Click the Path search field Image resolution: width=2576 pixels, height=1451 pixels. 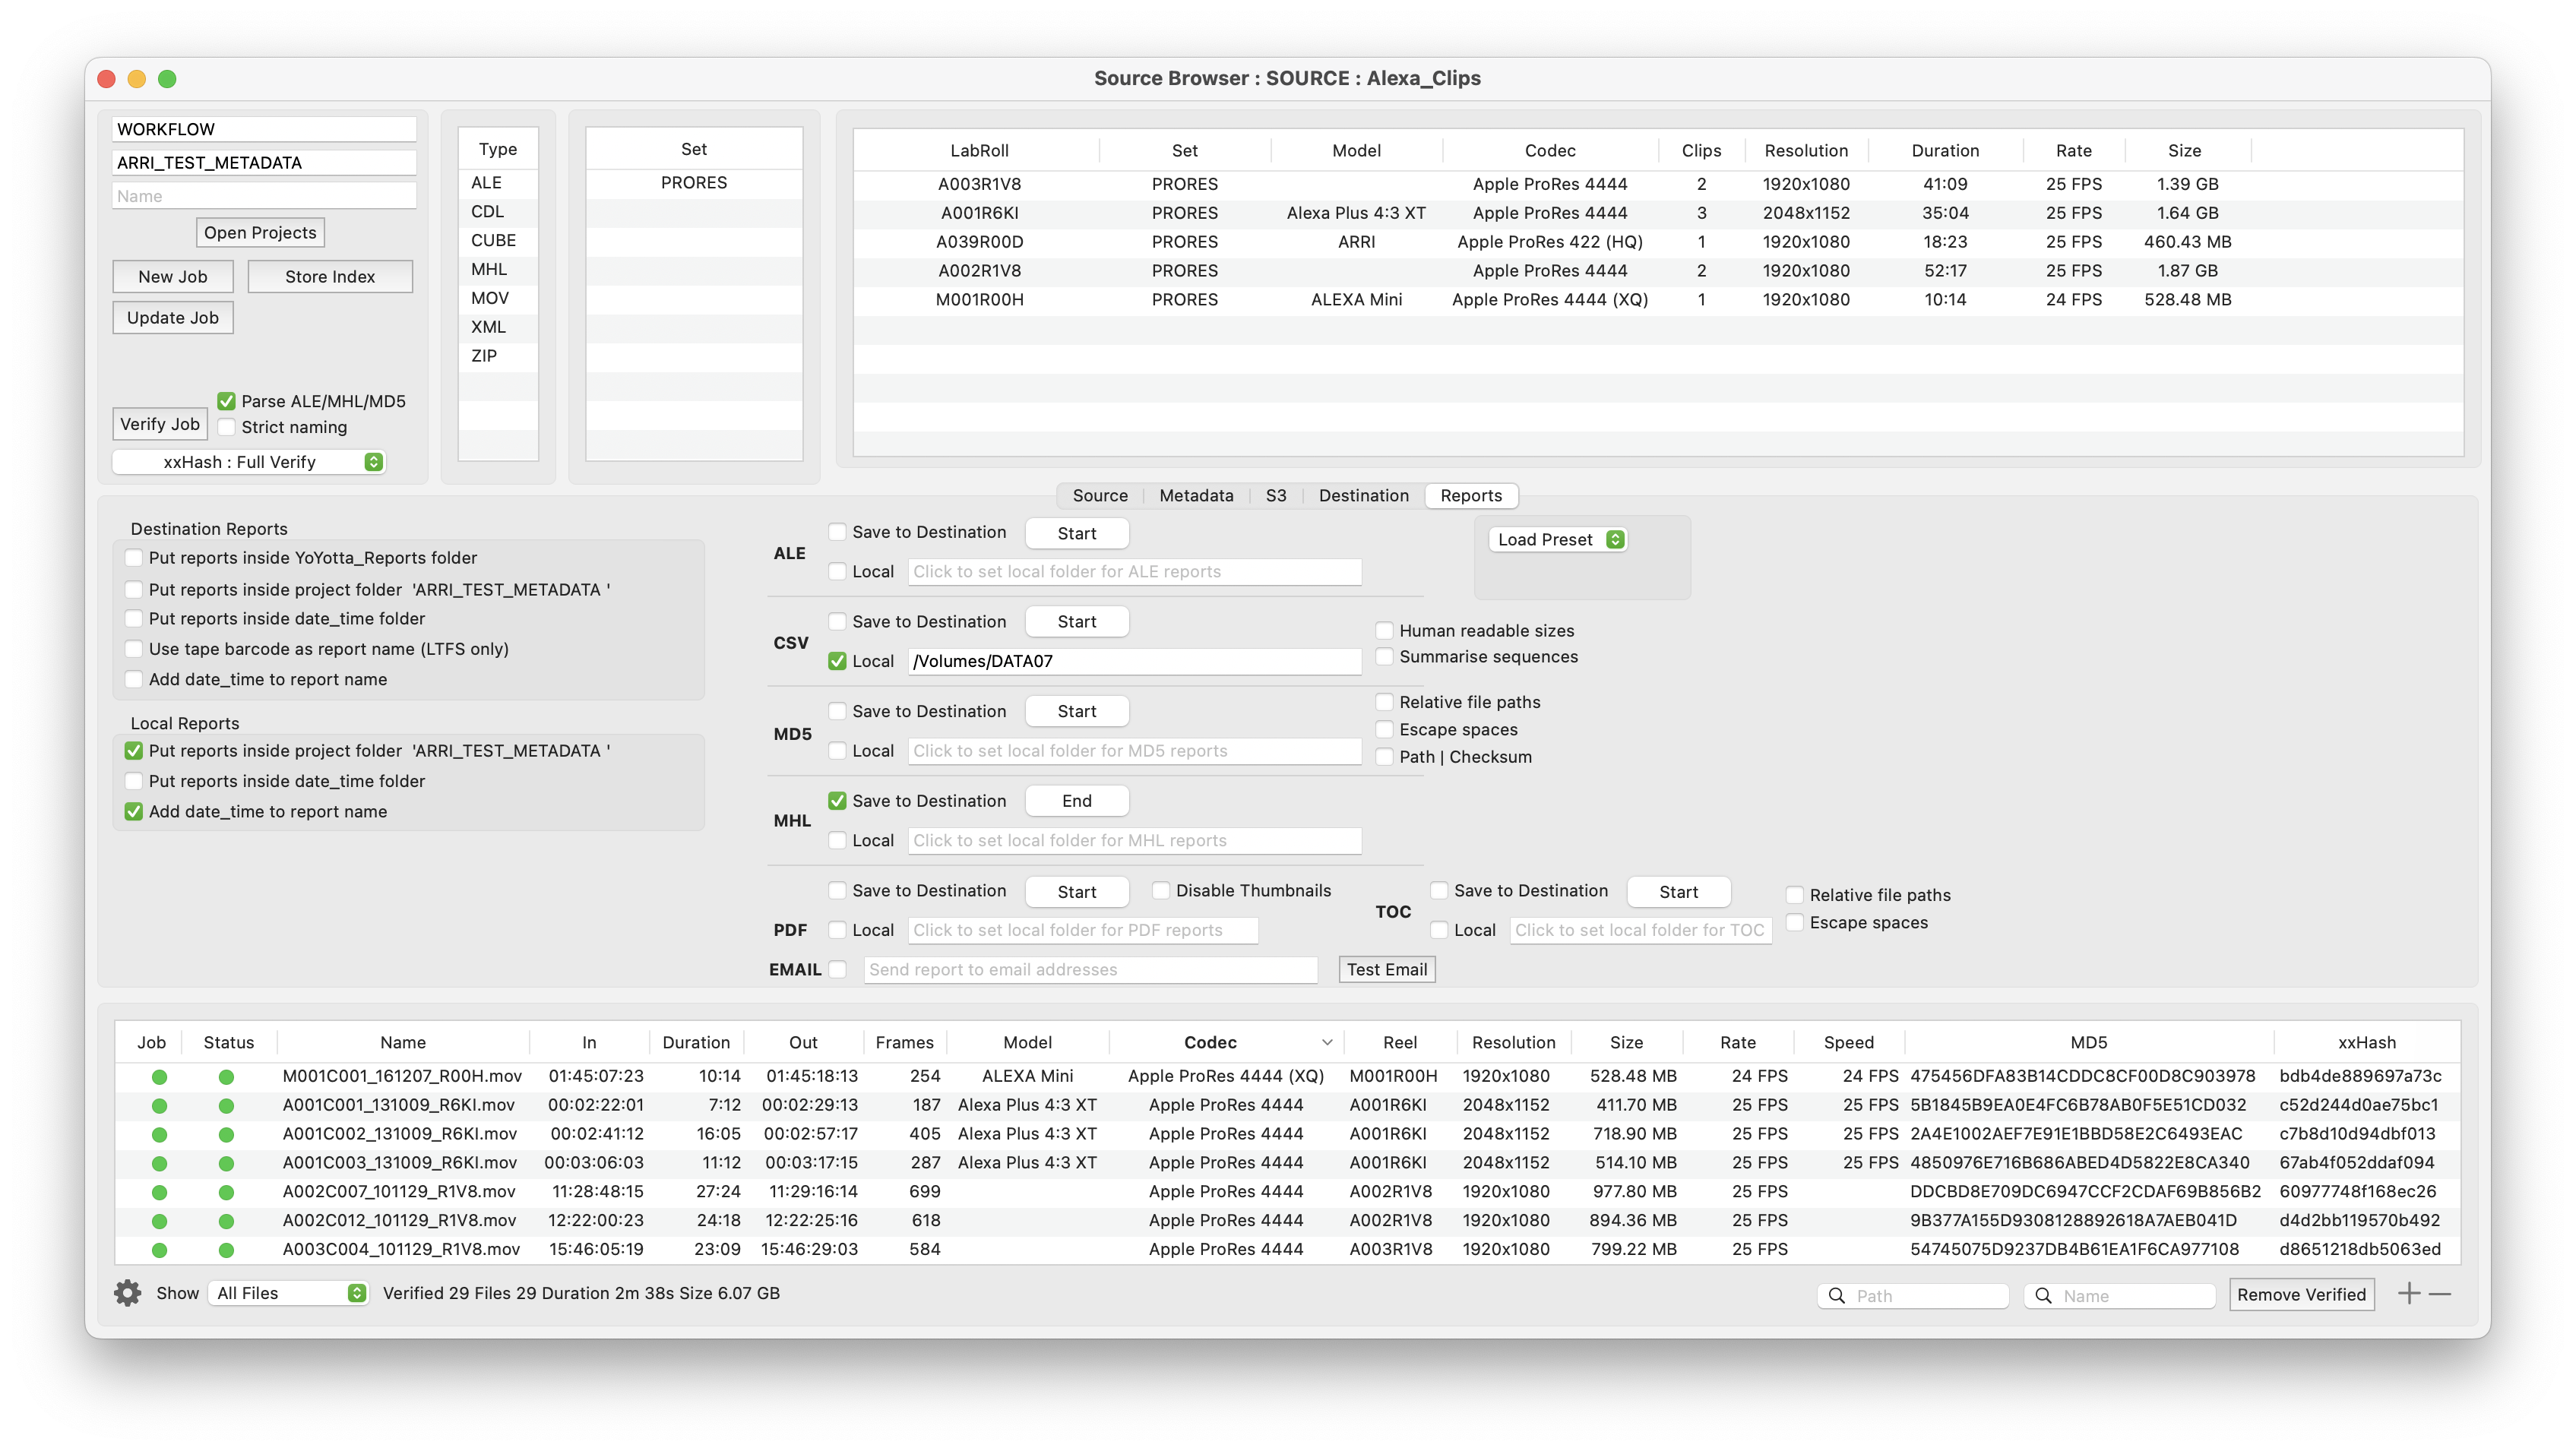tap(1913, 1296)
